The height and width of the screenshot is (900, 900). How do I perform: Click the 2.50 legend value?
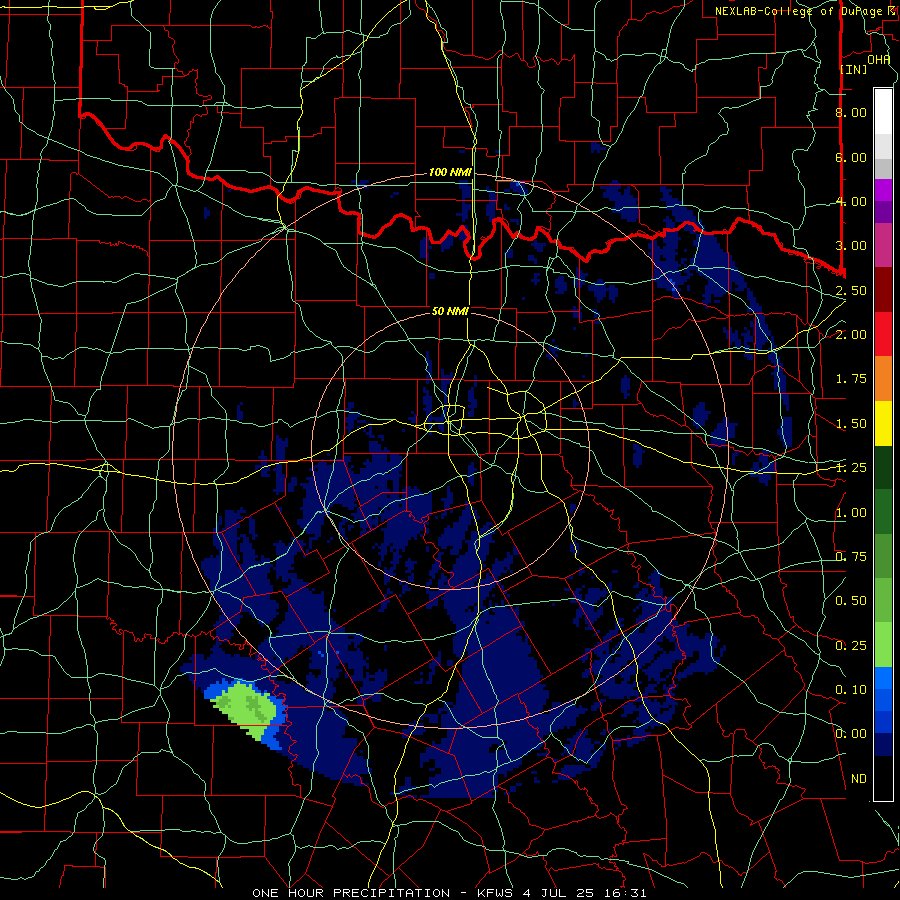851,290
